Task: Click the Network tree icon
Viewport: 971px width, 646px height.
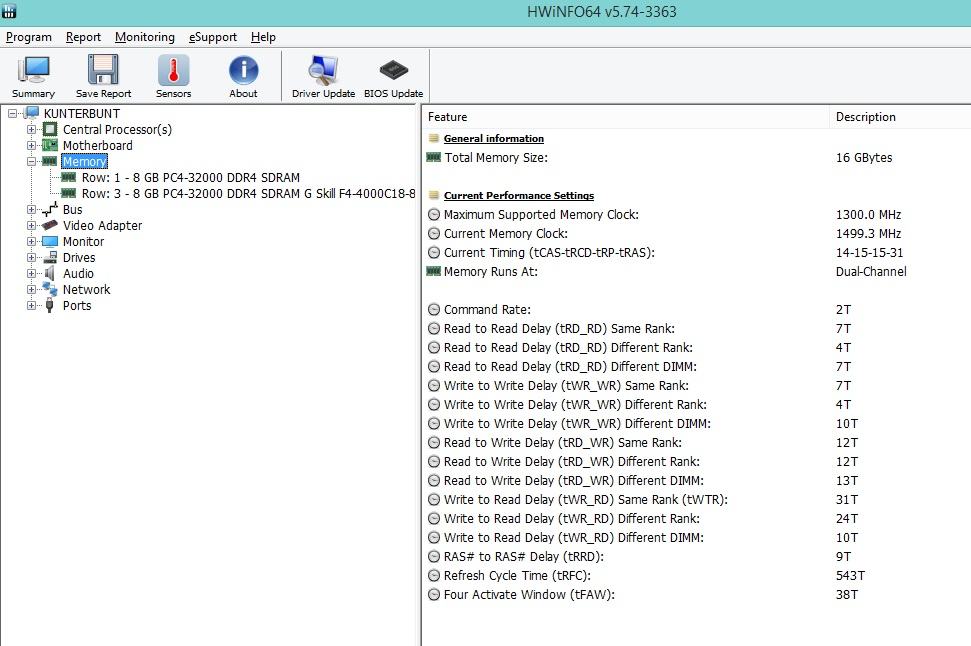Action: [x=50, y=289]
